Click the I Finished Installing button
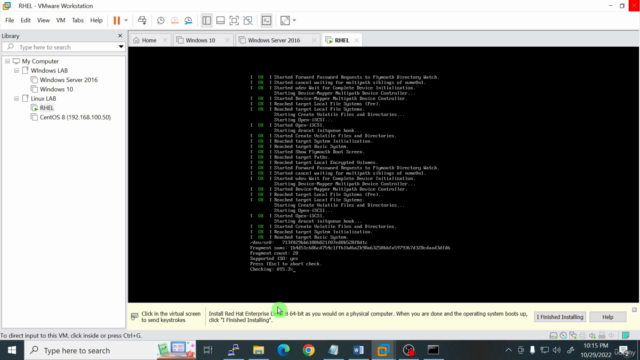 (560, 317)
